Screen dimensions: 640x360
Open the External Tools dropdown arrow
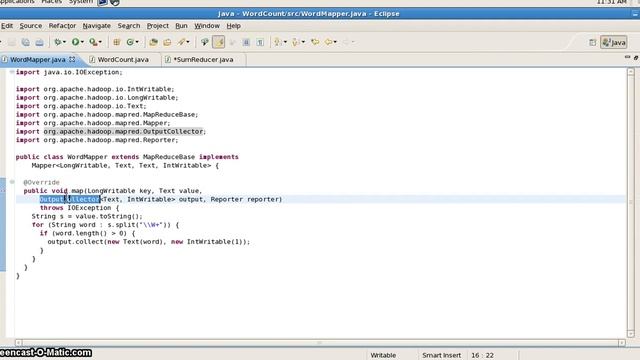pos(100,42)
